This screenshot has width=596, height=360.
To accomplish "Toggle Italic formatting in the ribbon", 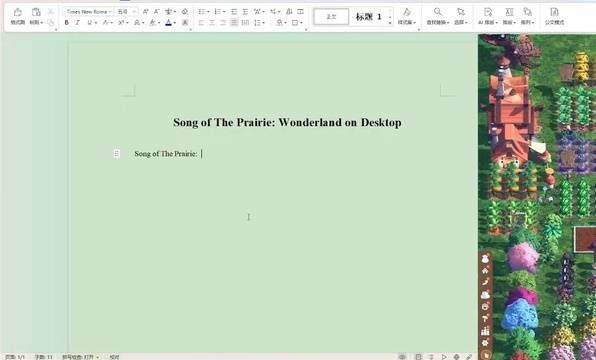I will [x=78, y=23].
